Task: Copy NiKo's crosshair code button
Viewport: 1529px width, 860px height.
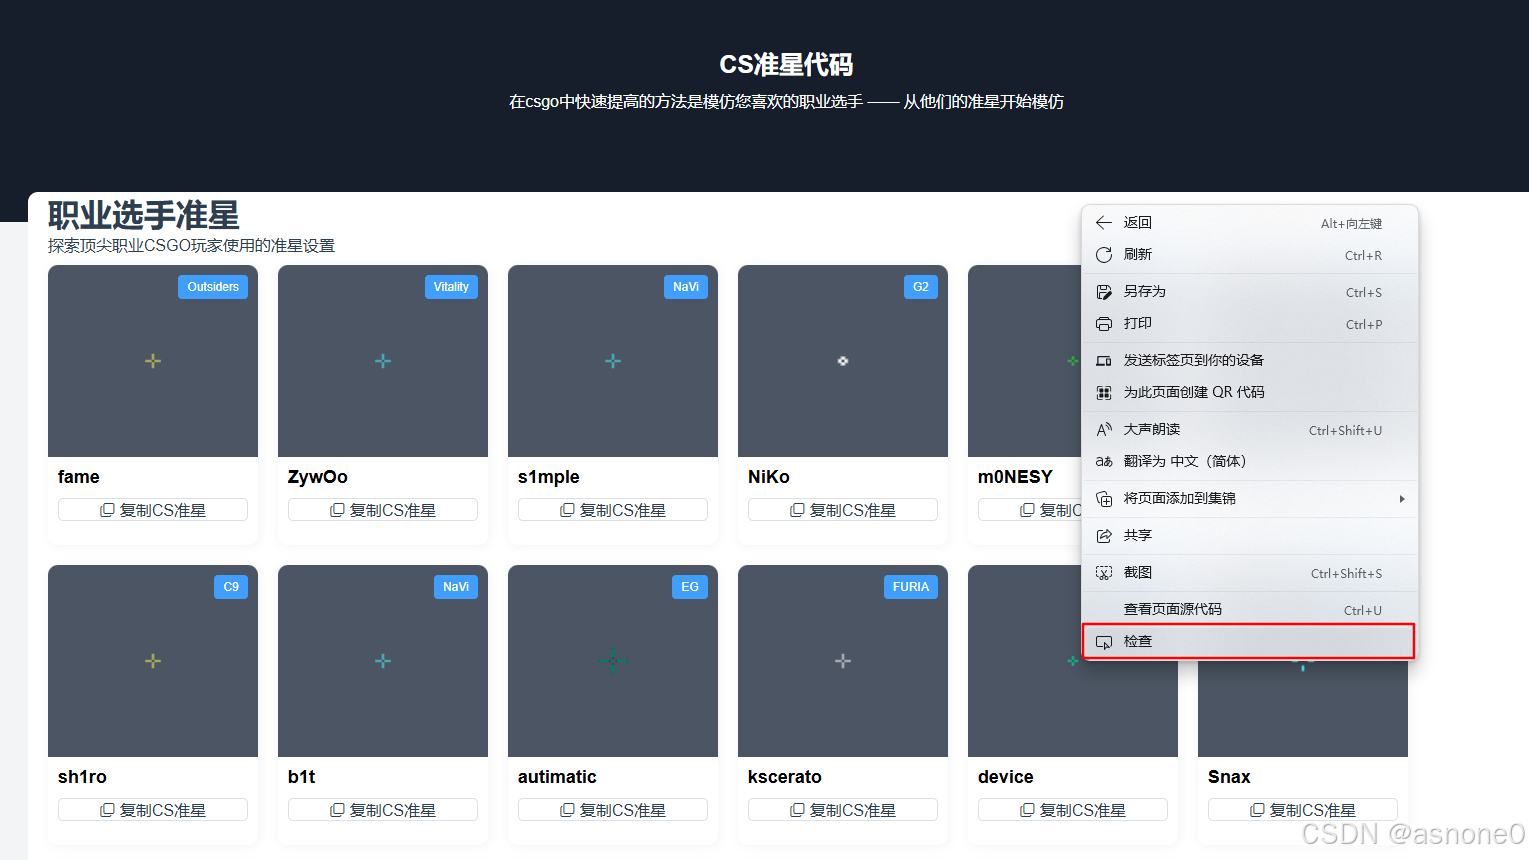Action: click(x=843, y=510)
